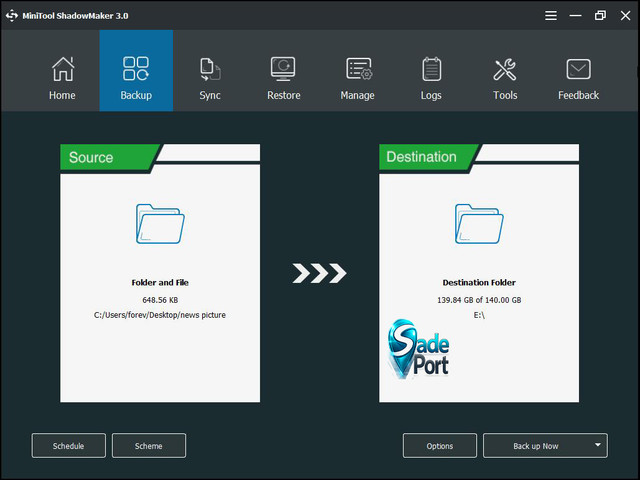Restore down the ShadowMaker window
640x480 pixels.
click(x=600, y=16)
